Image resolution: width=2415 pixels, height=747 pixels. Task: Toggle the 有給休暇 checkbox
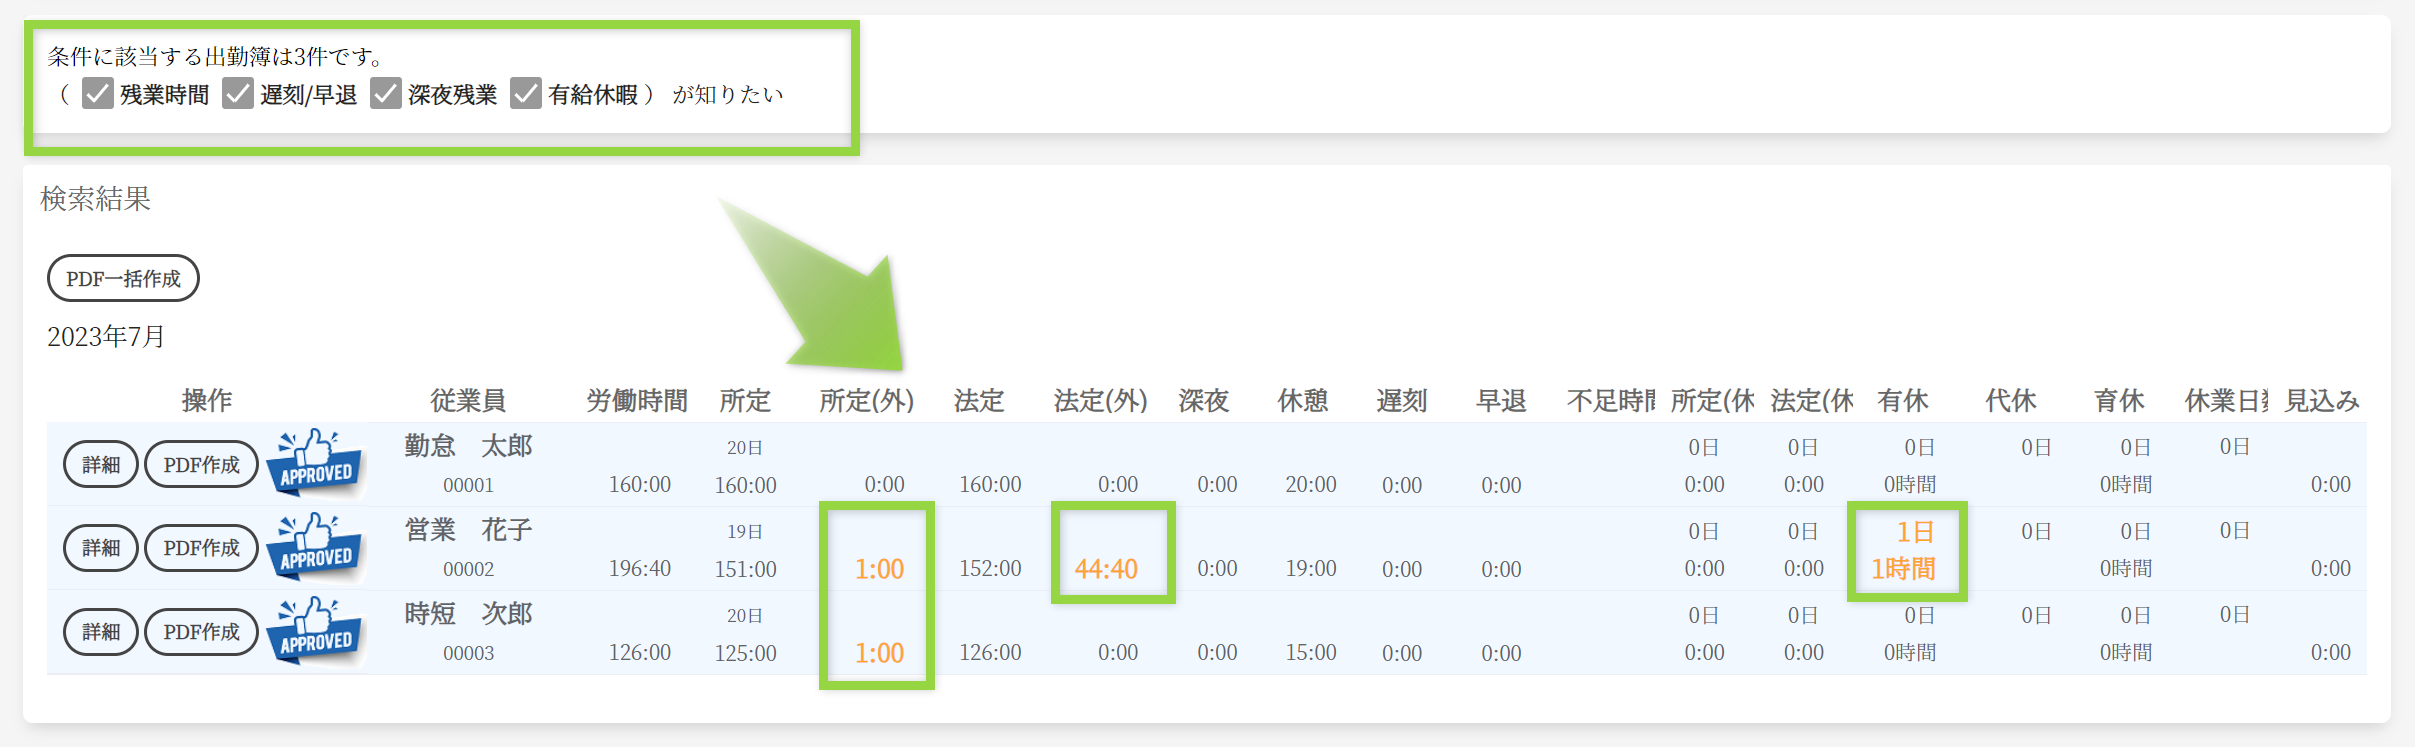pyautogui.click(x=526, y=94)
